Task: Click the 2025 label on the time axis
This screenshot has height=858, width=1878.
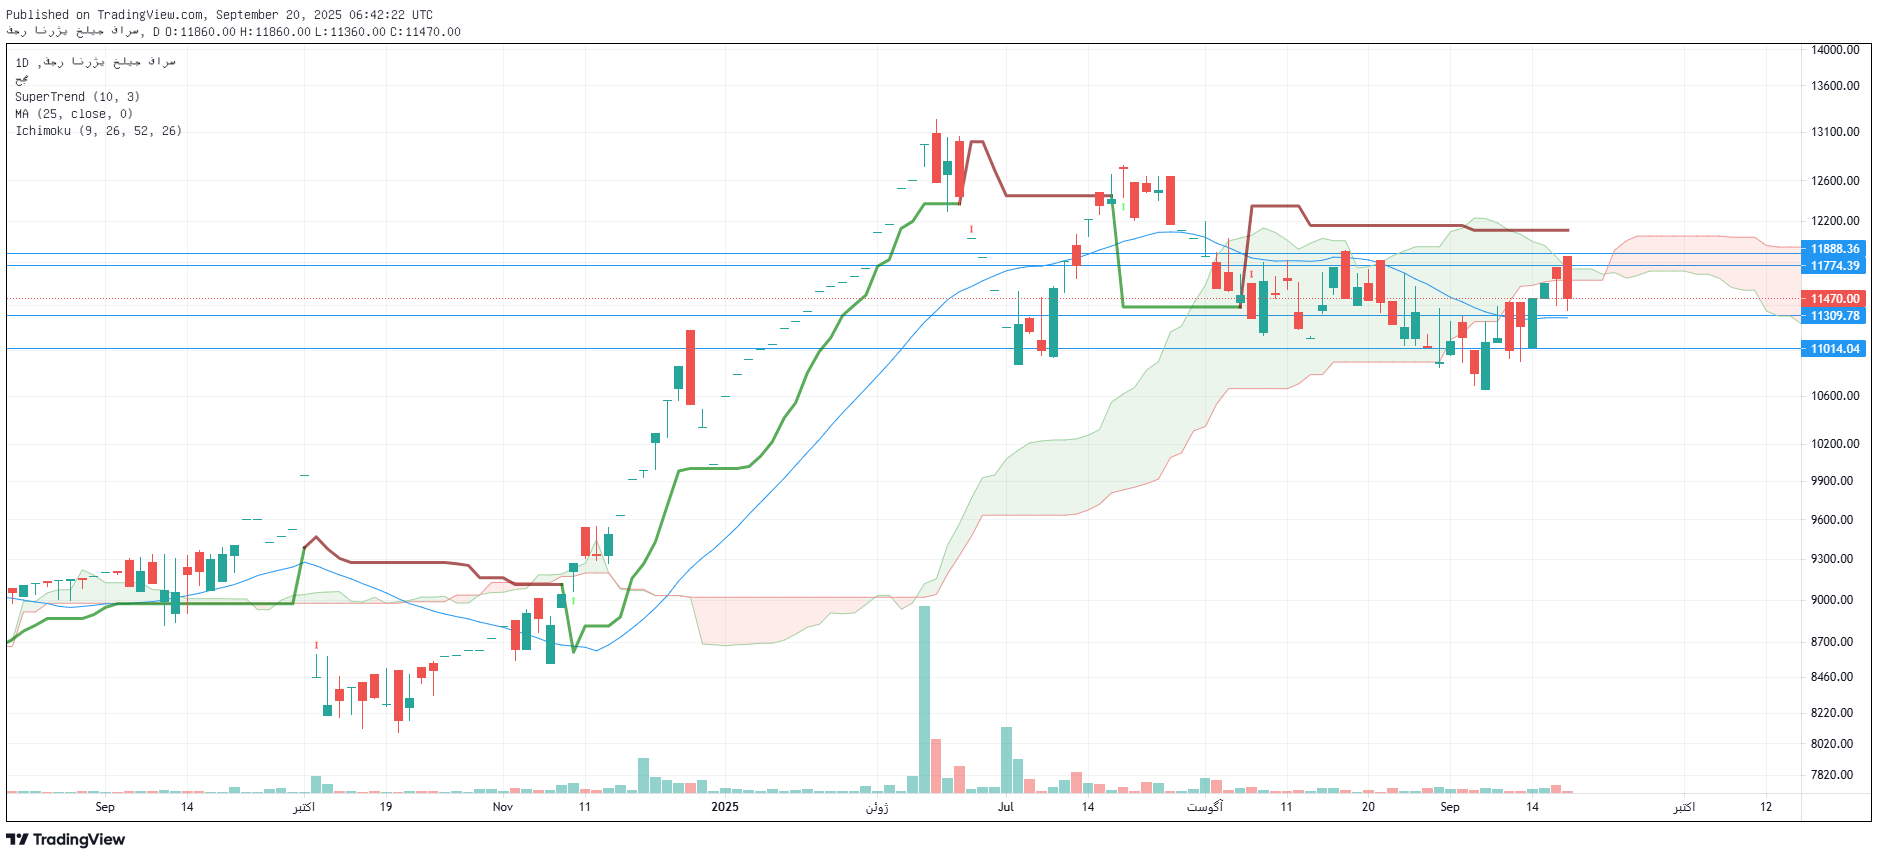Action: [725, 807]
